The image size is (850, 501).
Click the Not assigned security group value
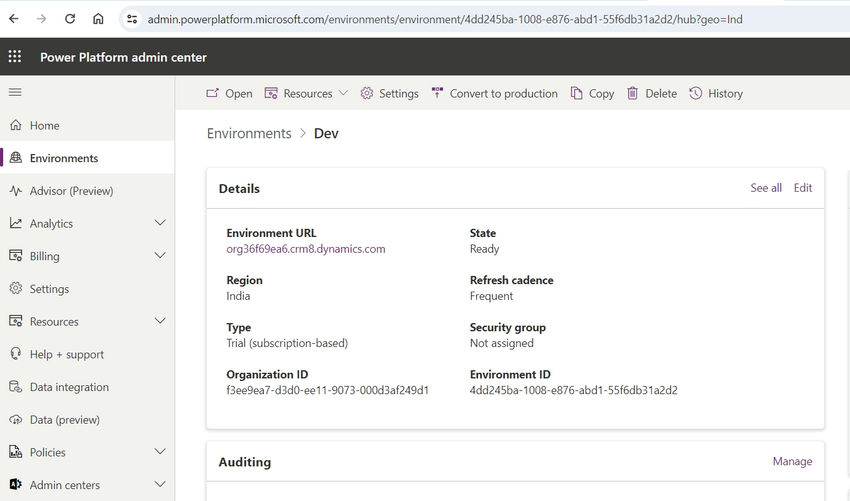(x=501, y=343)
